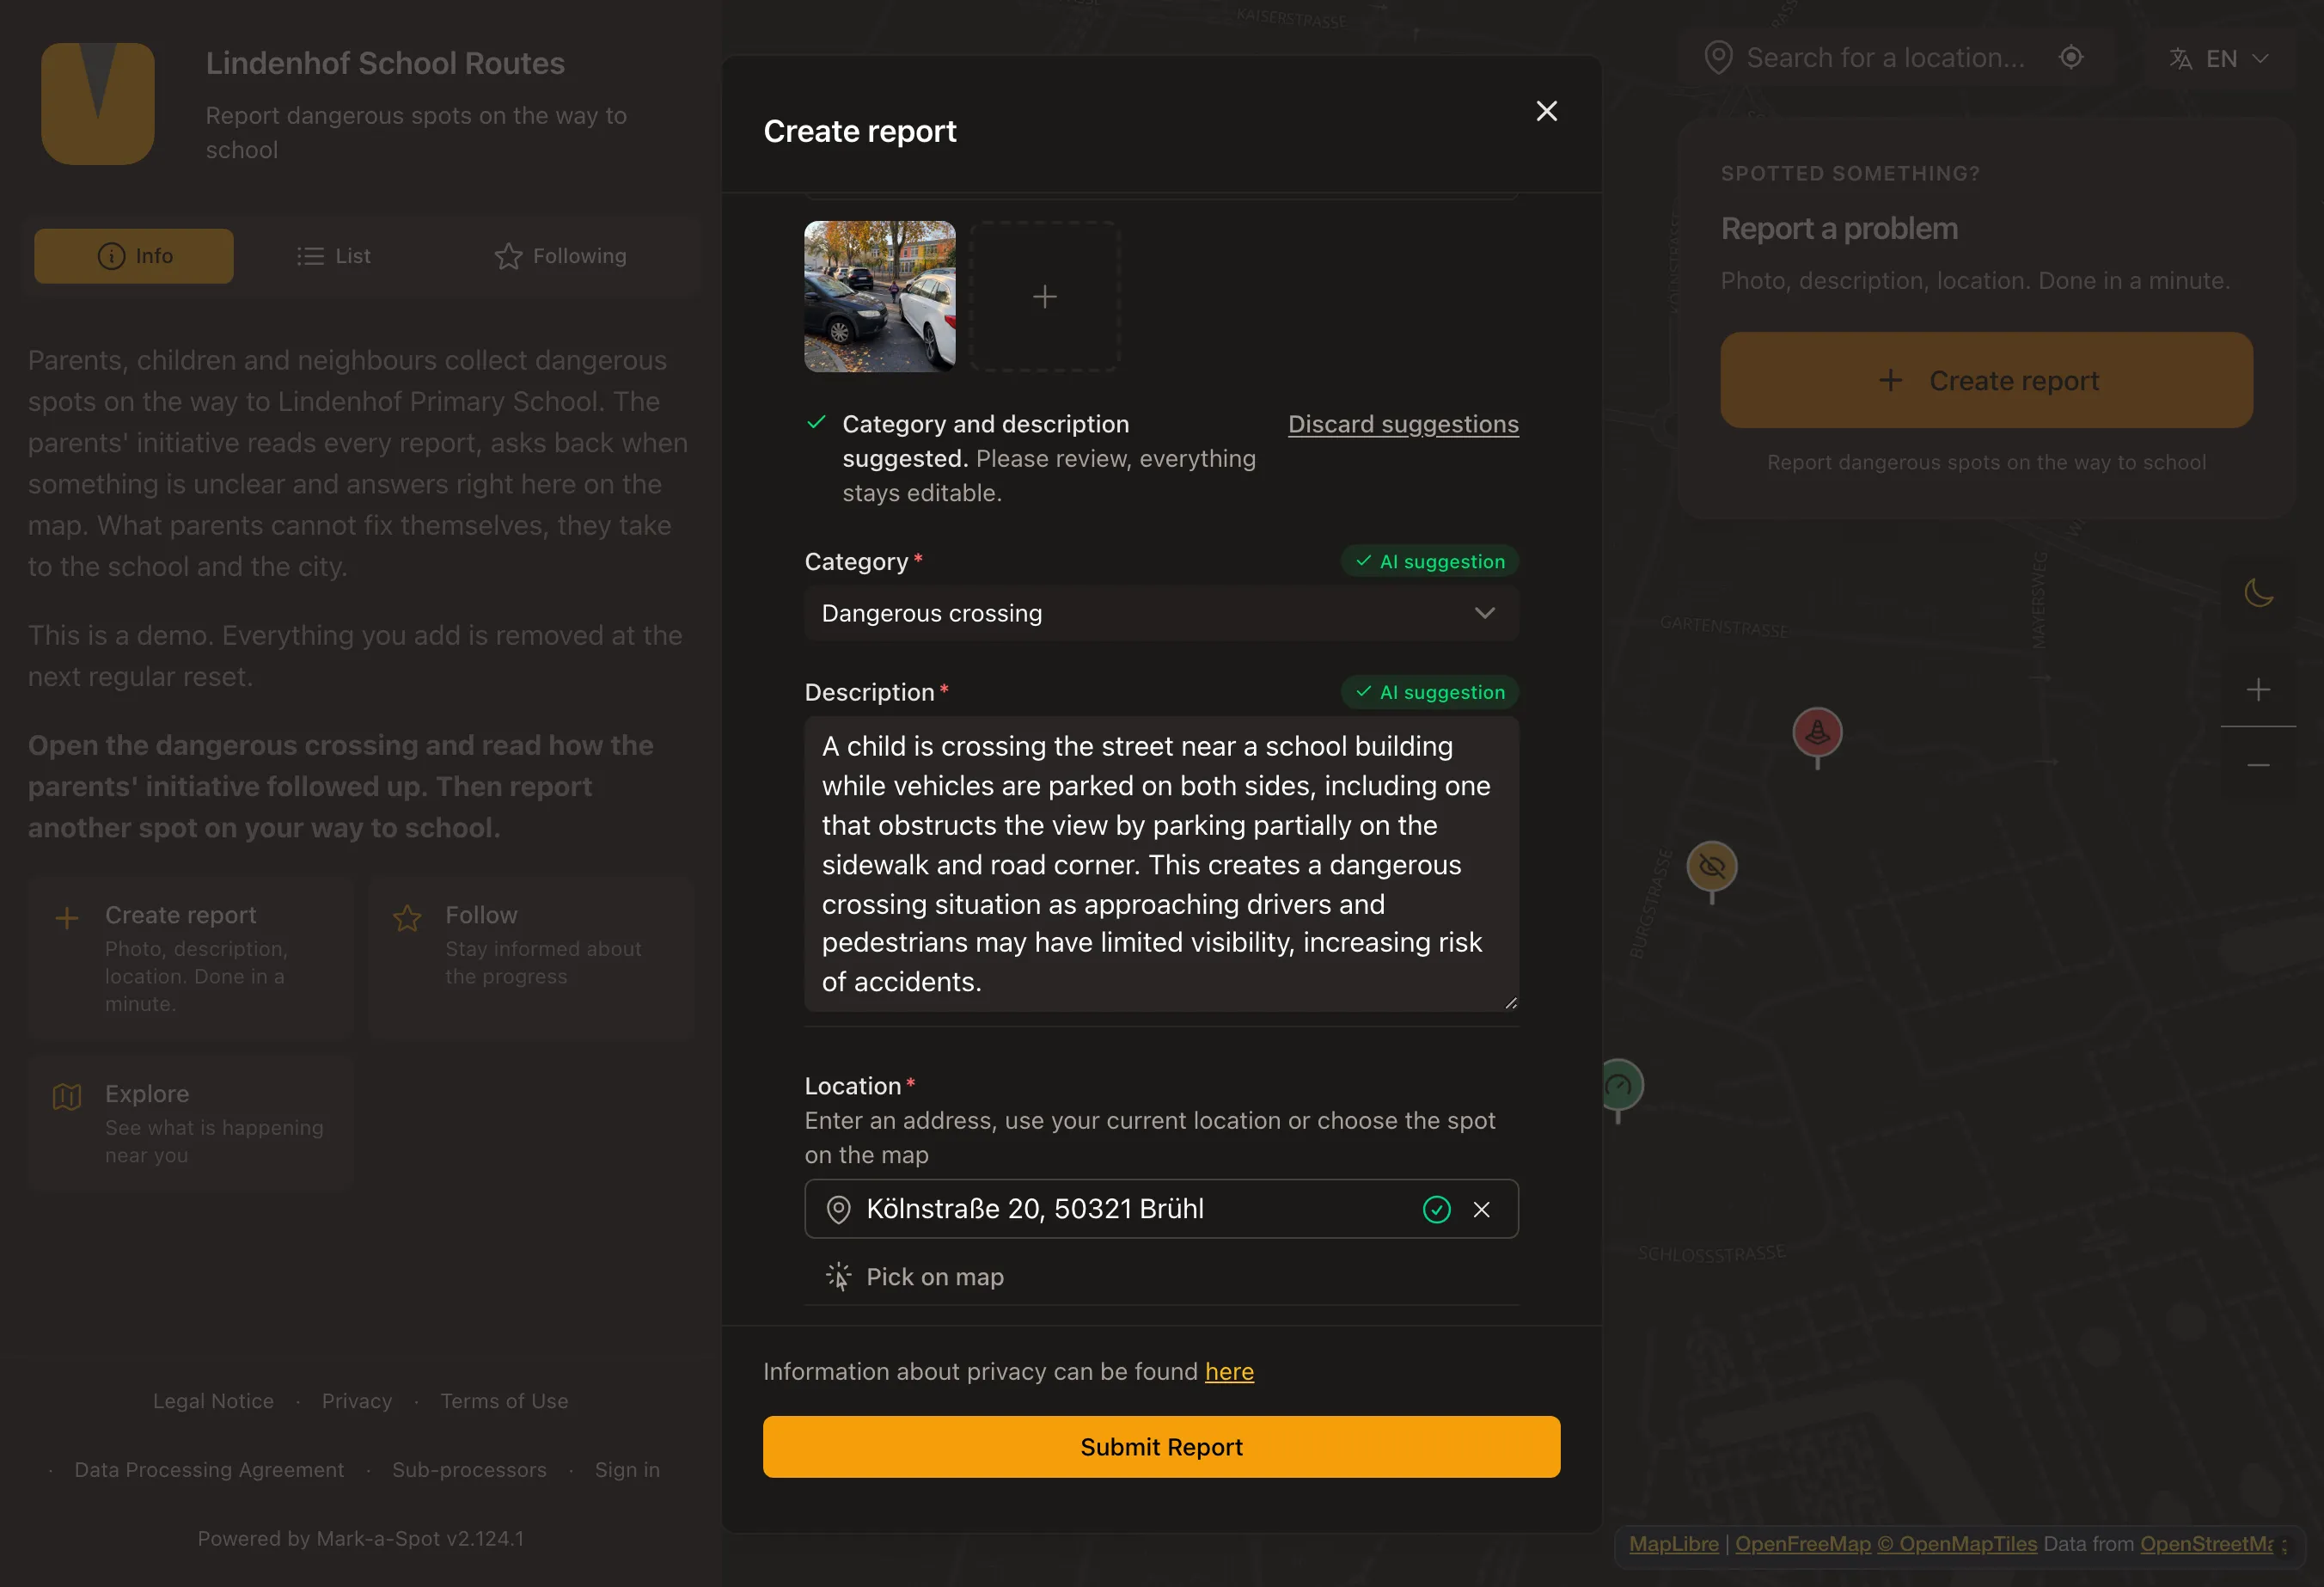Open the Sub-processors link
This screenshot has width=2324, height=1587.
pyautogui.click(x=469, y=1470)
